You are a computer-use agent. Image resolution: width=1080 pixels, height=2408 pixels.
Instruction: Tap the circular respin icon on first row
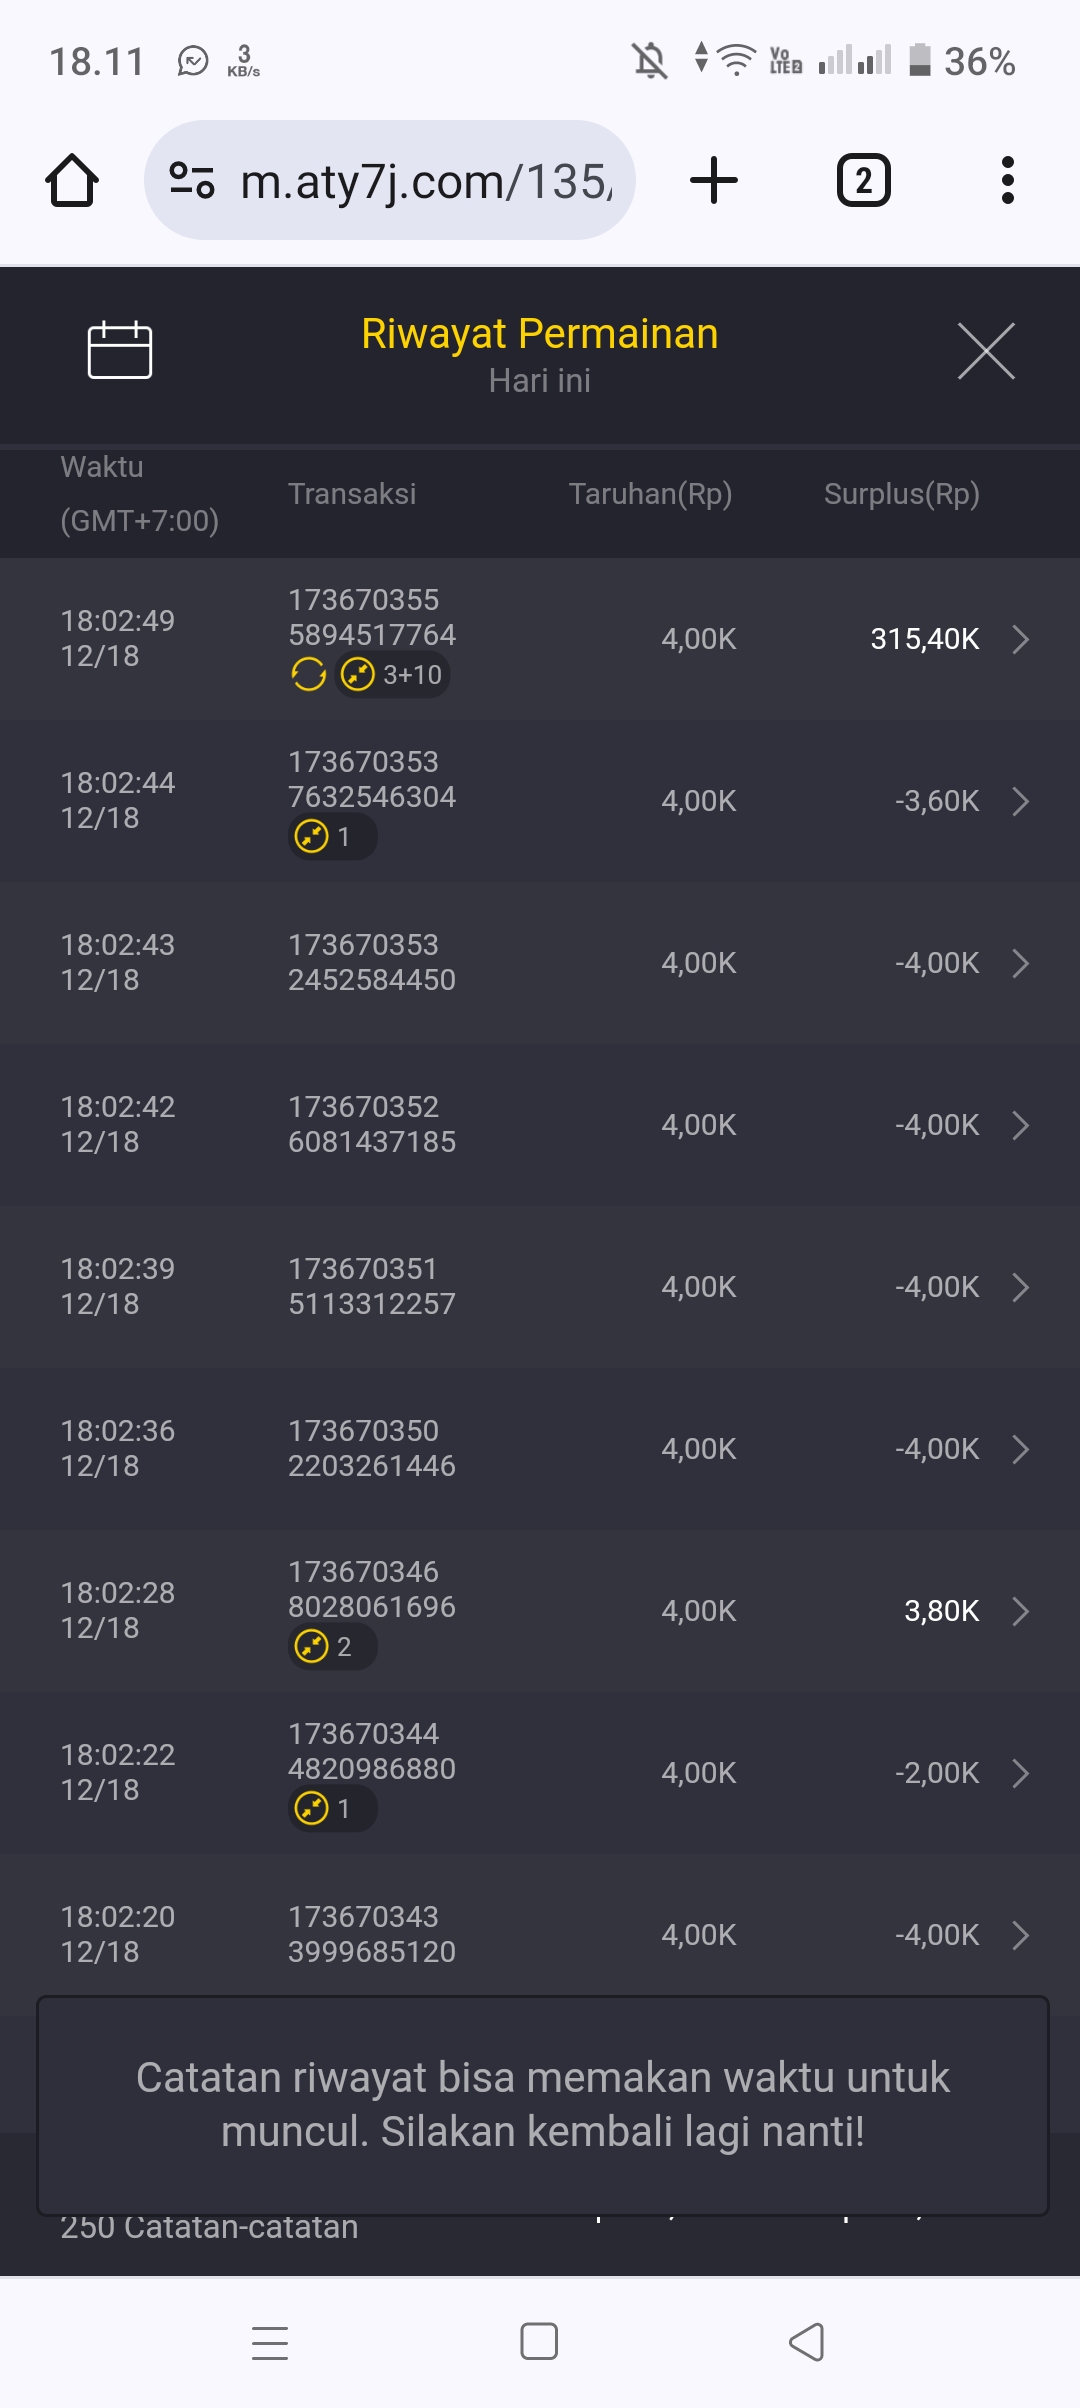[x=308, y=675]
